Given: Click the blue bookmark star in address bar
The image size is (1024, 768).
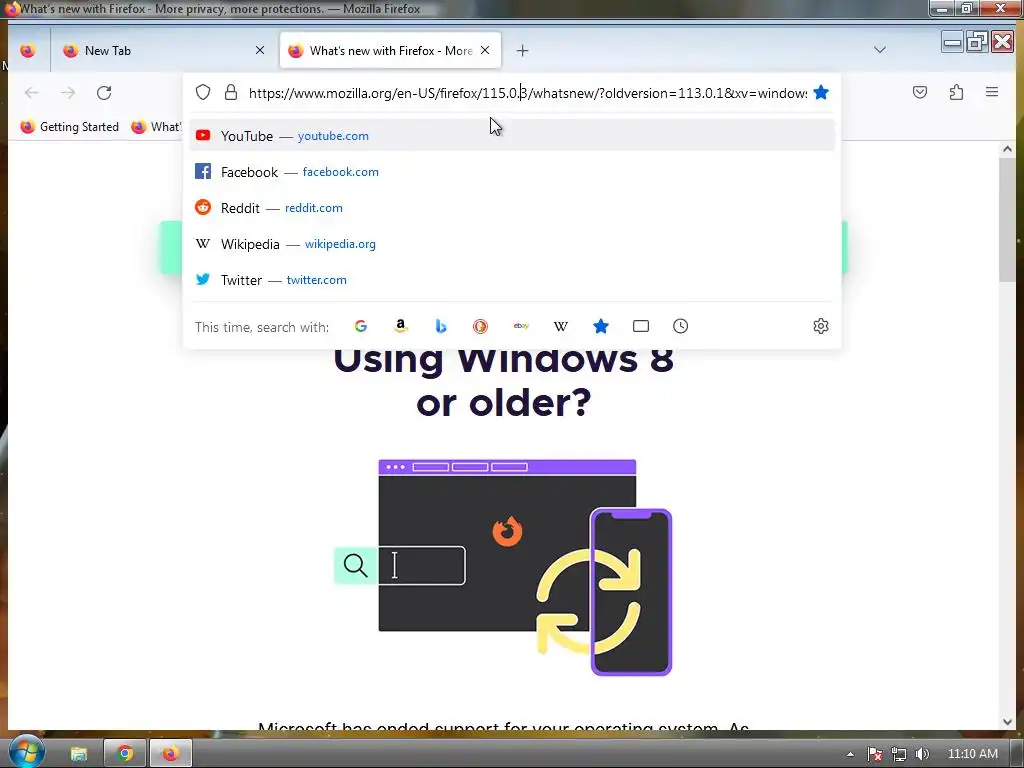Looking at the screenshot, I should click(821, 93).
